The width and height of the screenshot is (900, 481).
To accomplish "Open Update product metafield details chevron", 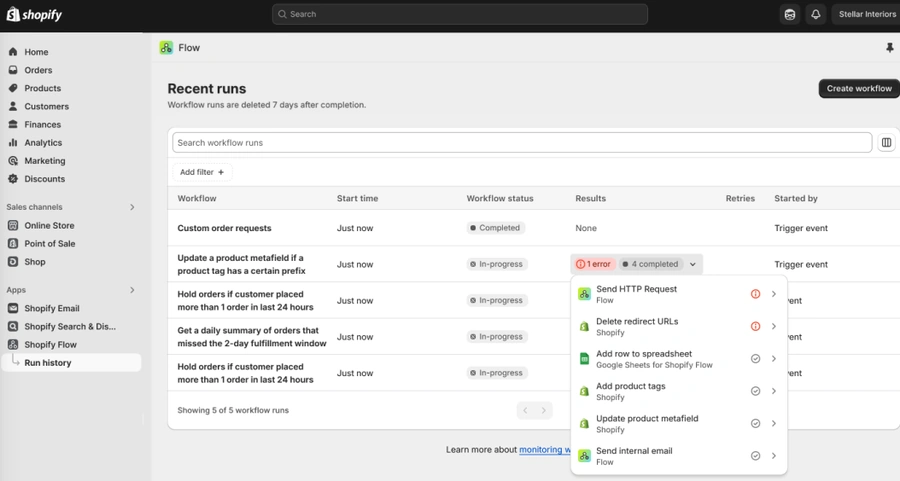I will tap(774, 424).
